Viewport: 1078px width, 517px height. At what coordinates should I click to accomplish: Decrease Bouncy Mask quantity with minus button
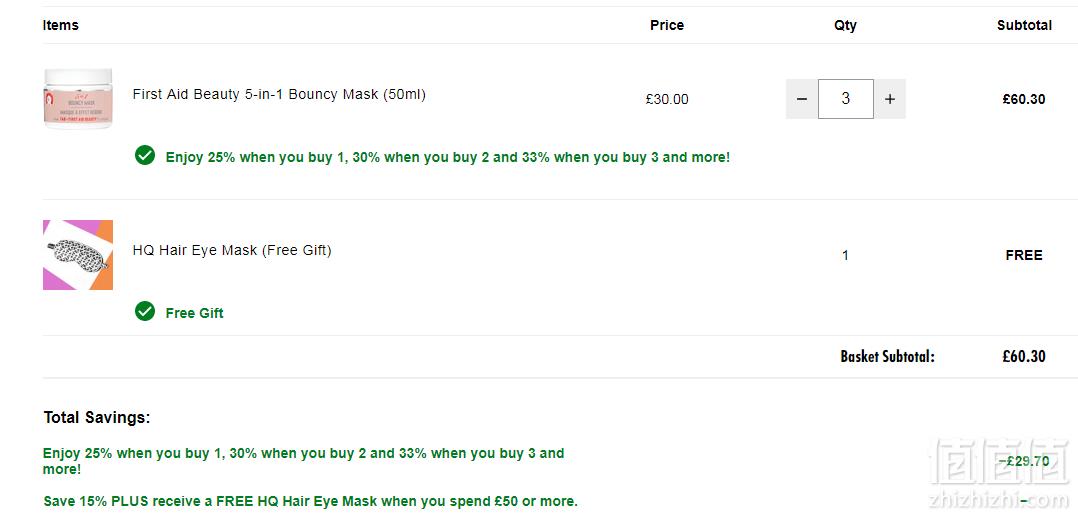tap(802, 99)
